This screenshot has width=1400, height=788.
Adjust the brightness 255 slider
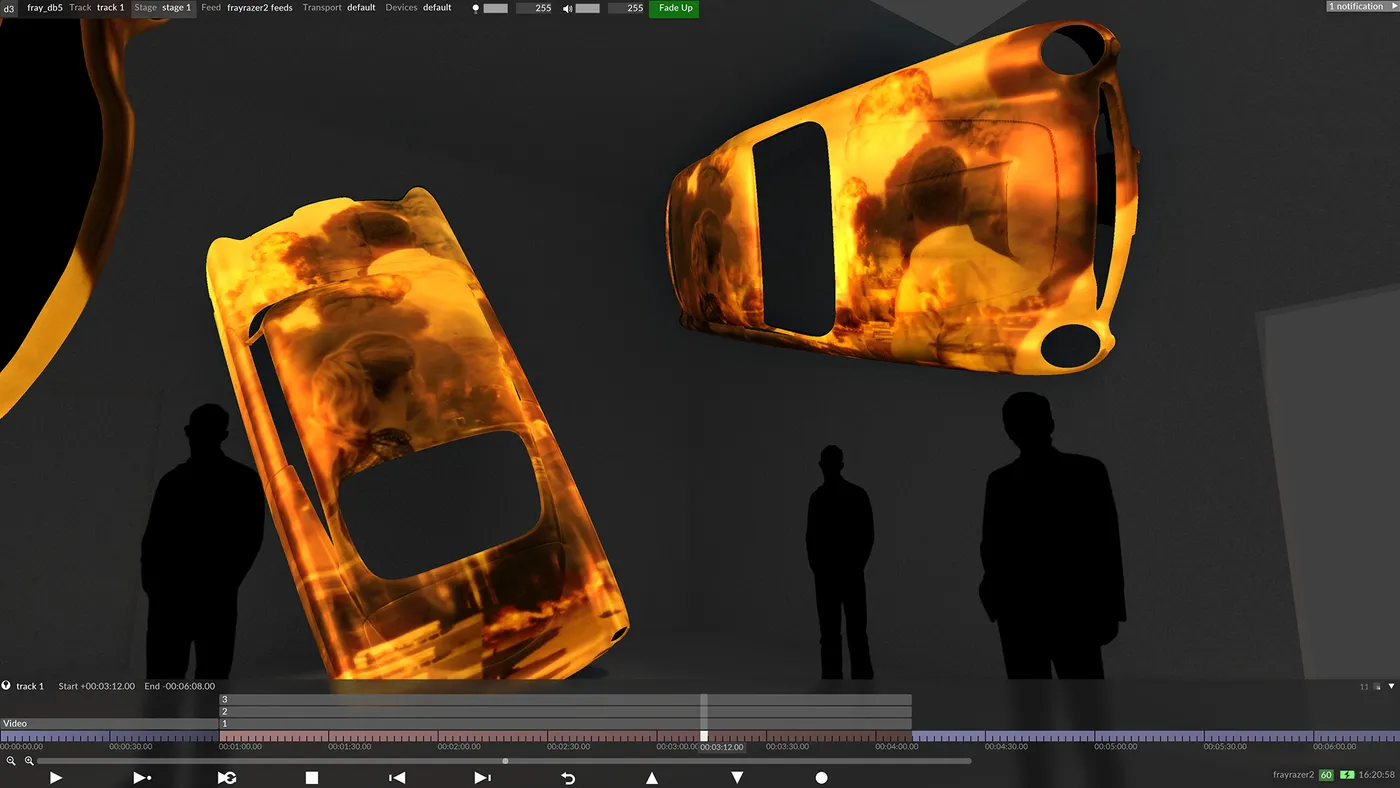(497, 7)
